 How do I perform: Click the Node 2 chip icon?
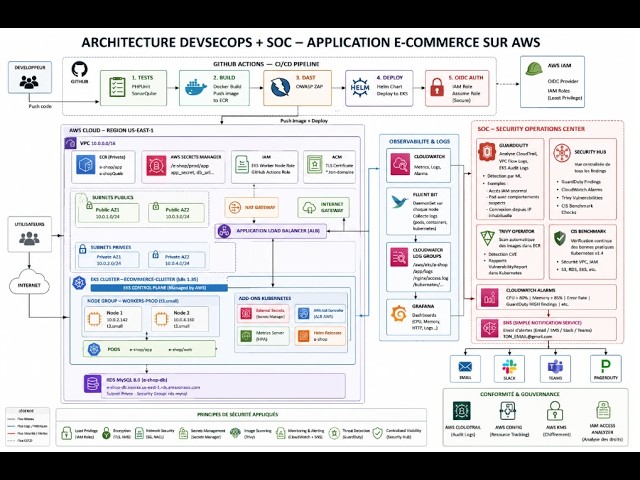[x=161, y=319]
